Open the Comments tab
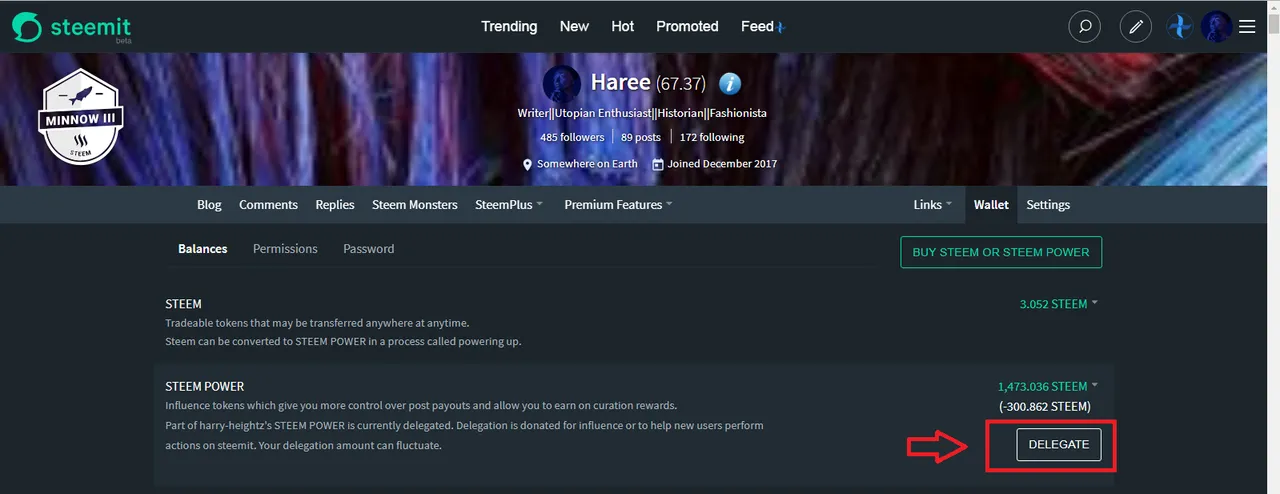 point(268,205)
